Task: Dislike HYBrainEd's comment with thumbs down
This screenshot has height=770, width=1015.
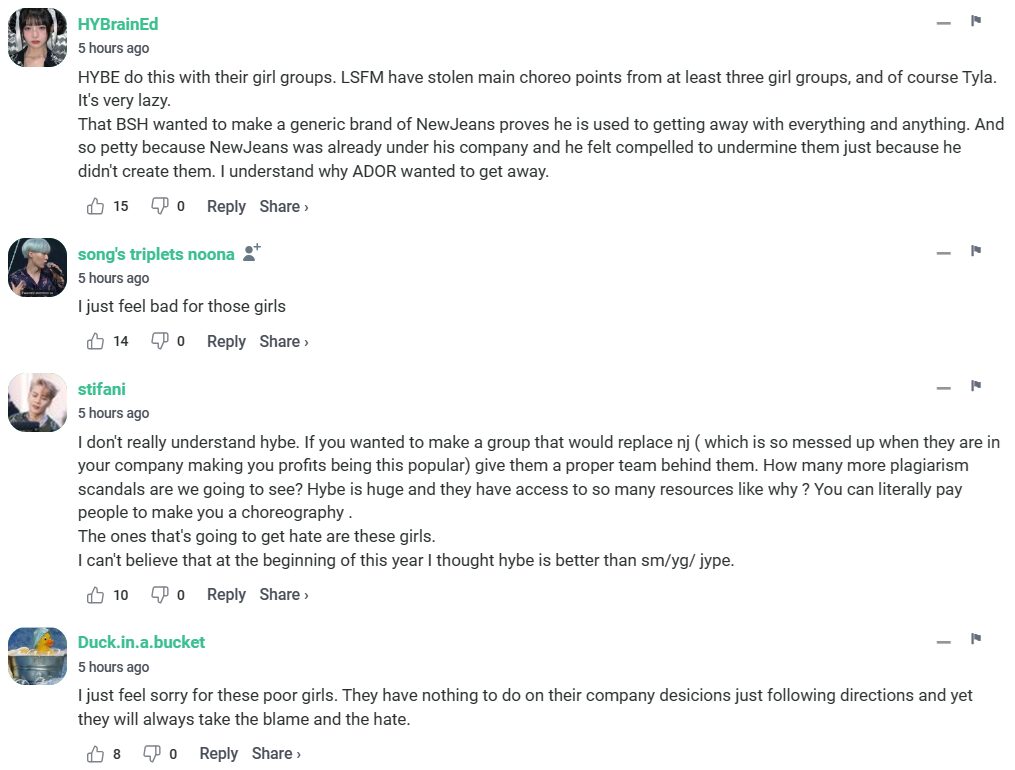Action: [159, 206]
